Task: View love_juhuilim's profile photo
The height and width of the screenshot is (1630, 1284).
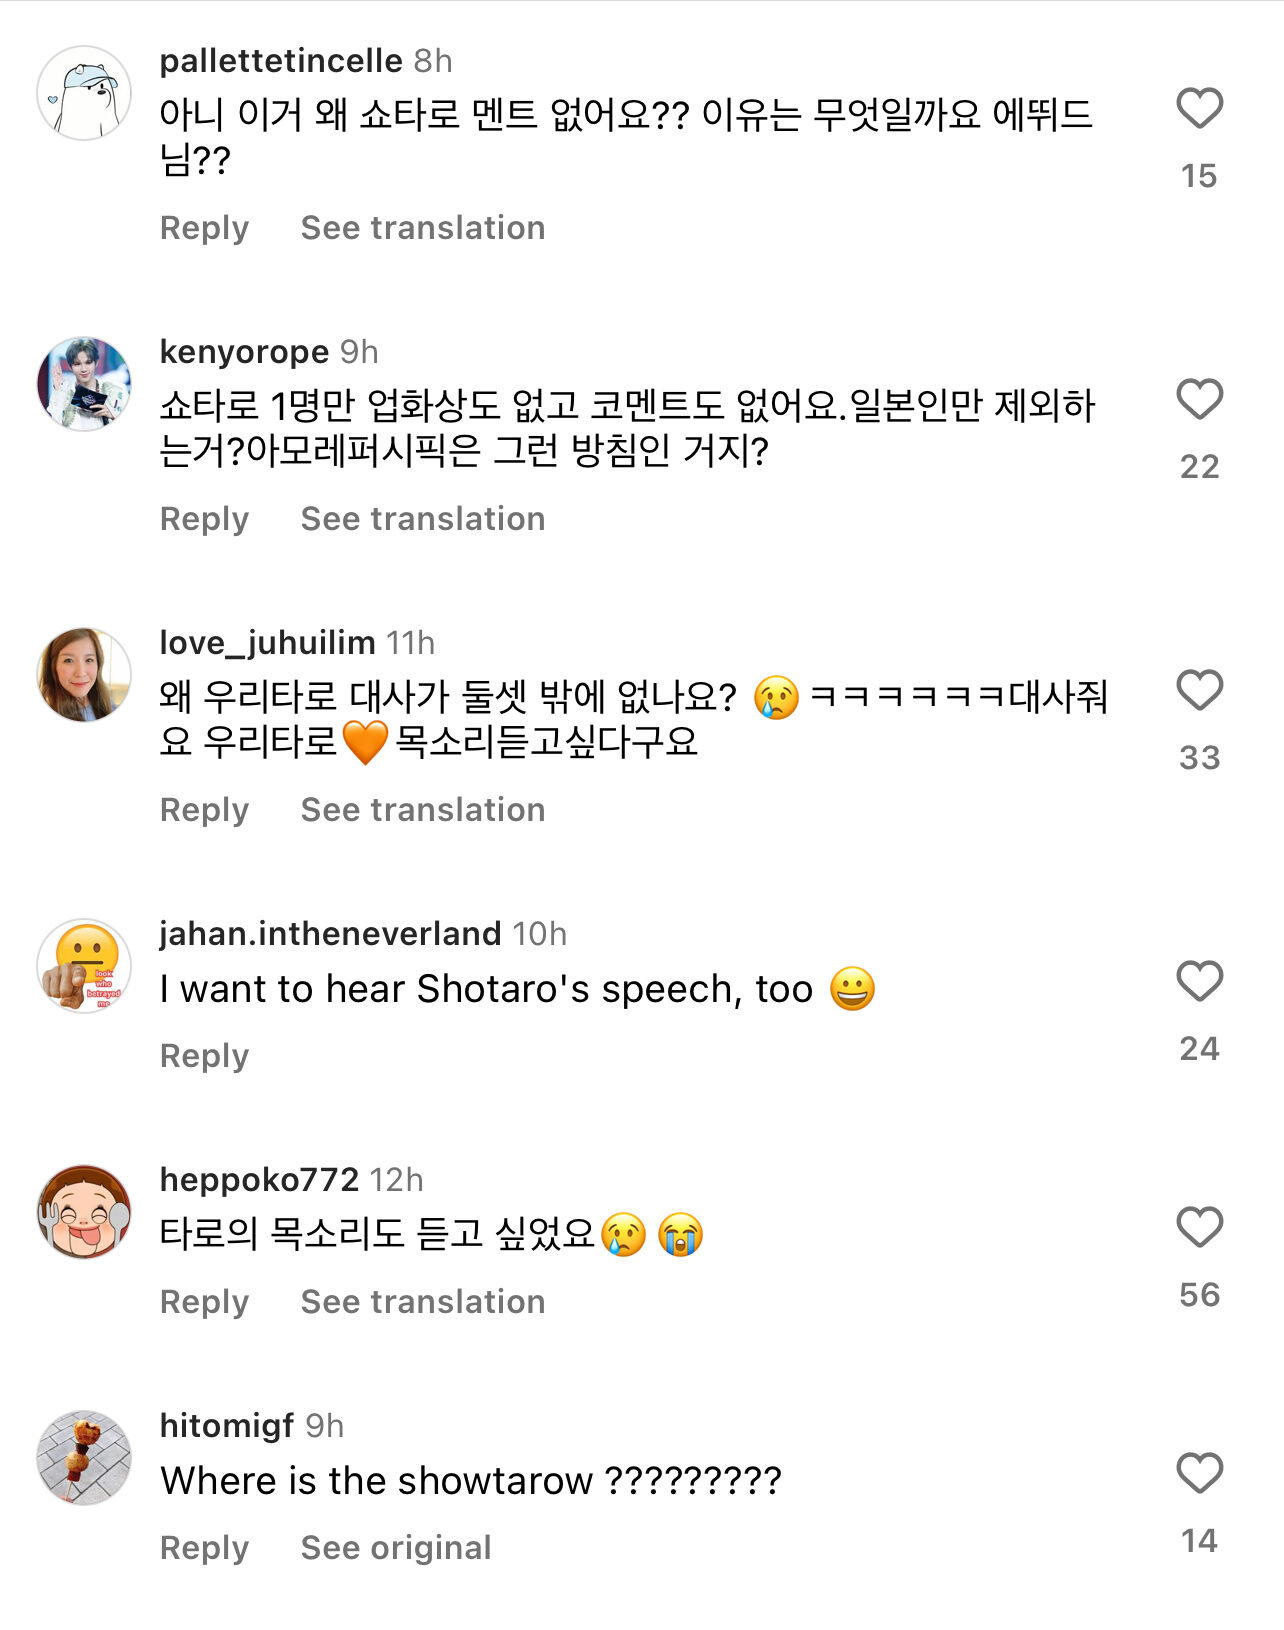Action: pyautogui.click(x=84, y=675)
